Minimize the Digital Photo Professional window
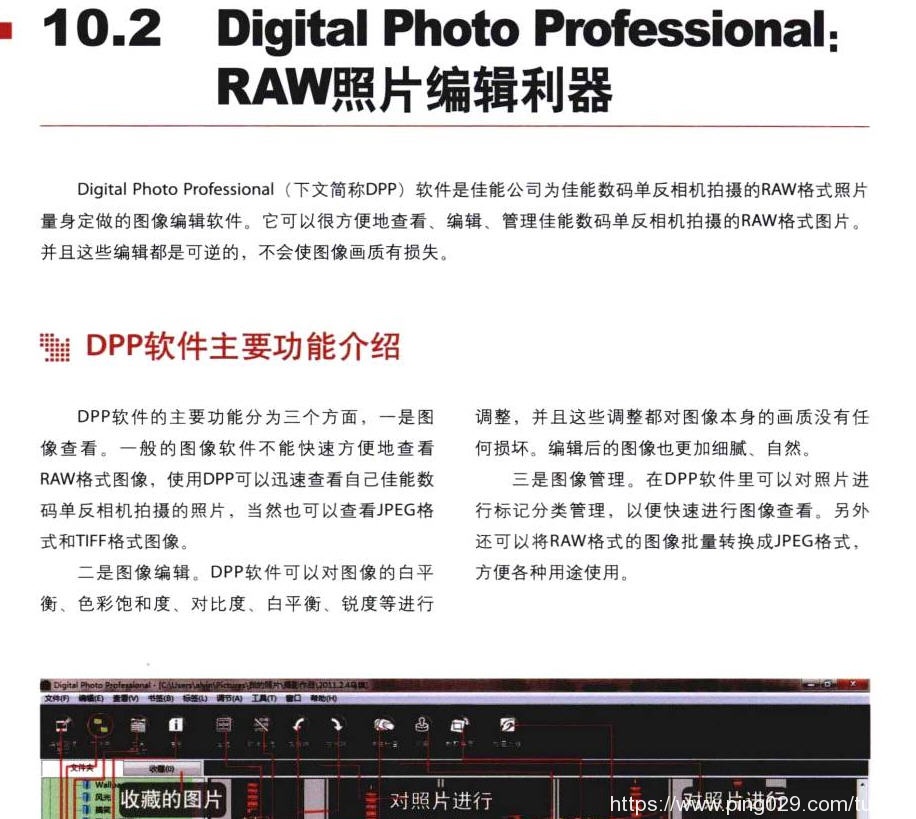The height and width of the screenshot is (819, 916). click(809, 683)
